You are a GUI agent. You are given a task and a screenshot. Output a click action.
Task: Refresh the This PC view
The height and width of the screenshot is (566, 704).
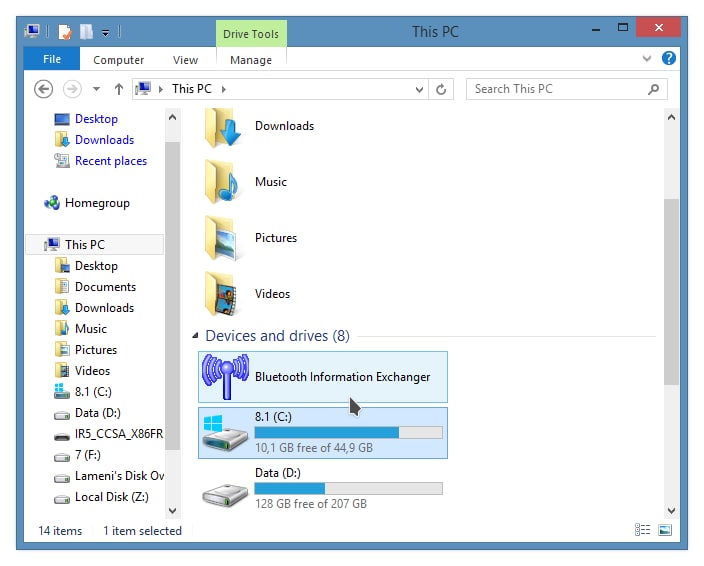coord(441,89)
